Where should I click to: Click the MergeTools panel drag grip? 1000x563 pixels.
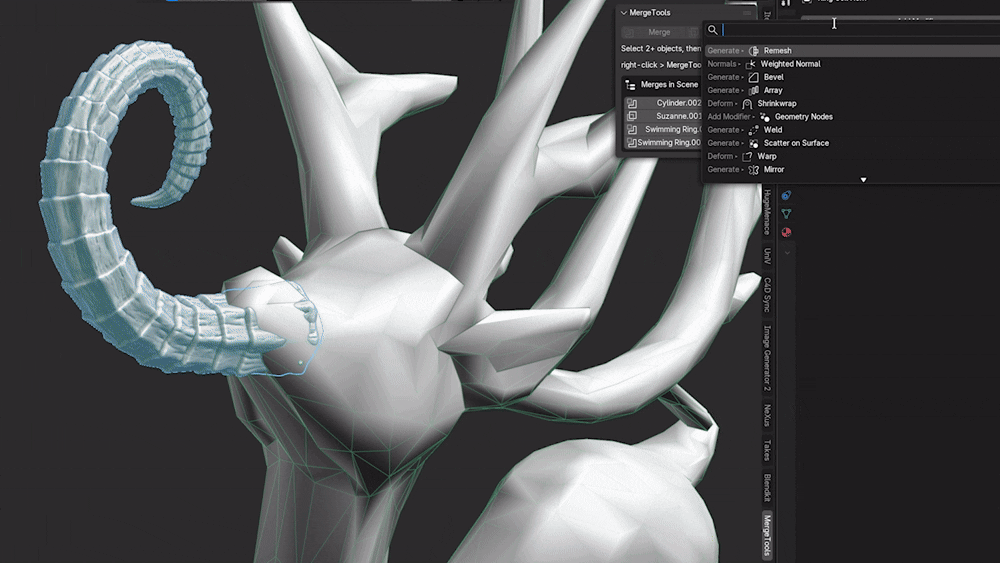click(x=747, y=13)
